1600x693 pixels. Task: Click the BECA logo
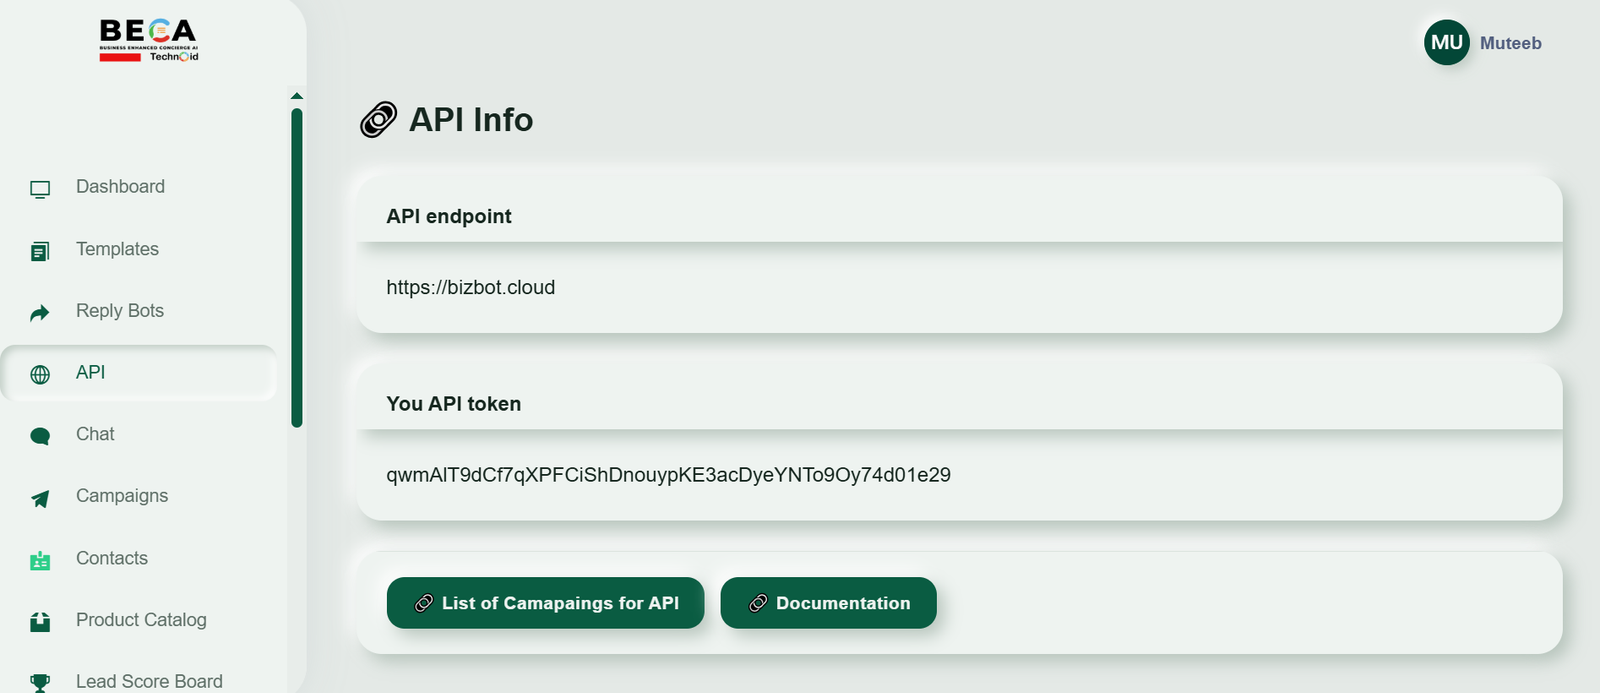click(149, 41)
